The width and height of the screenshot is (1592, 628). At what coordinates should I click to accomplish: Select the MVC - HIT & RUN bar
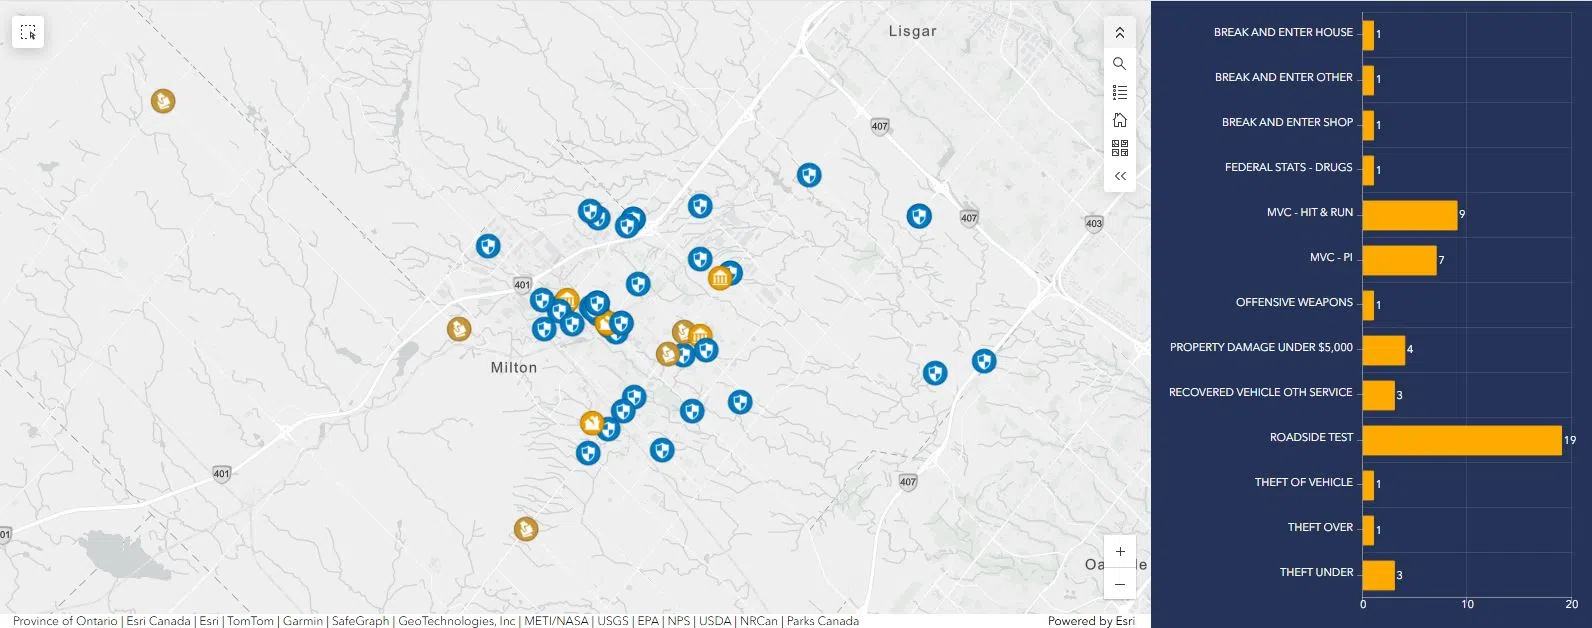(x=1409, y=215)
